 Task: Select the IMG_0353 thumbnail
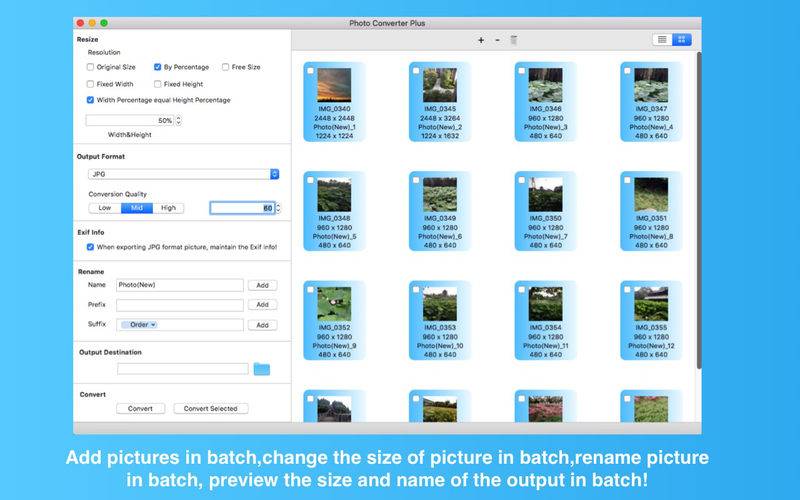(440, 304)
